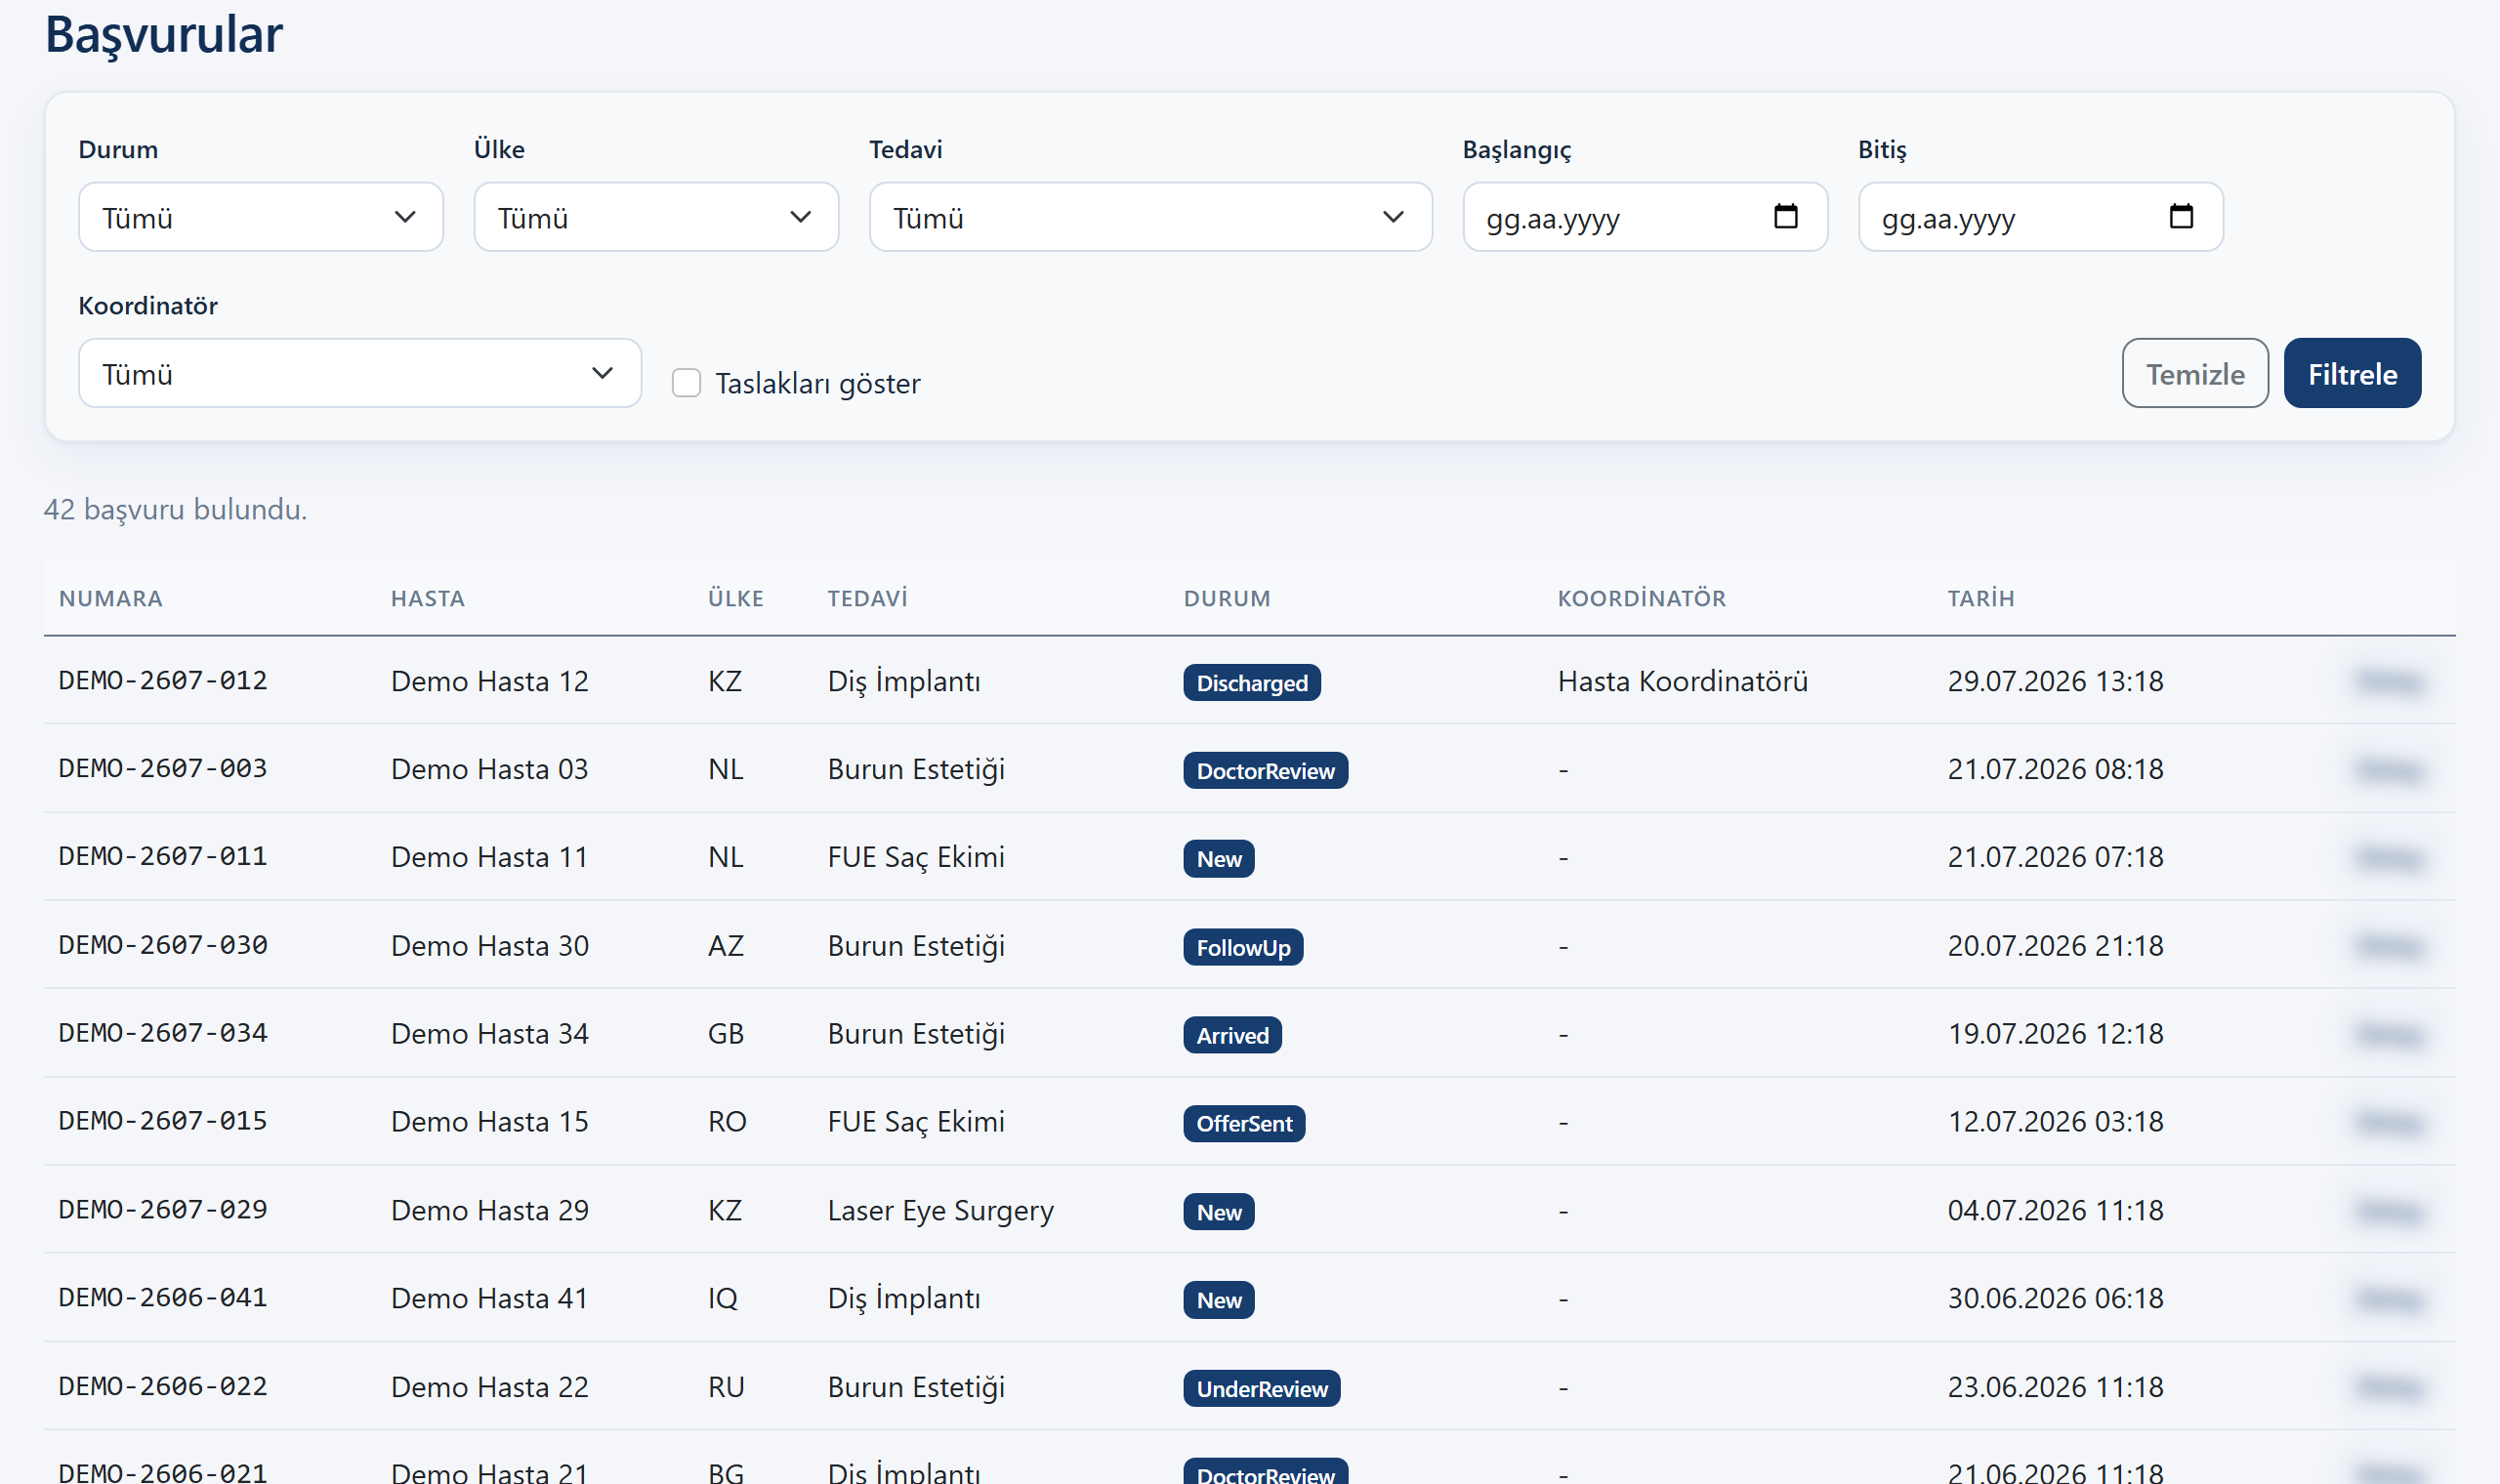Select application number DEMO-2607-011

coord(163,857)
